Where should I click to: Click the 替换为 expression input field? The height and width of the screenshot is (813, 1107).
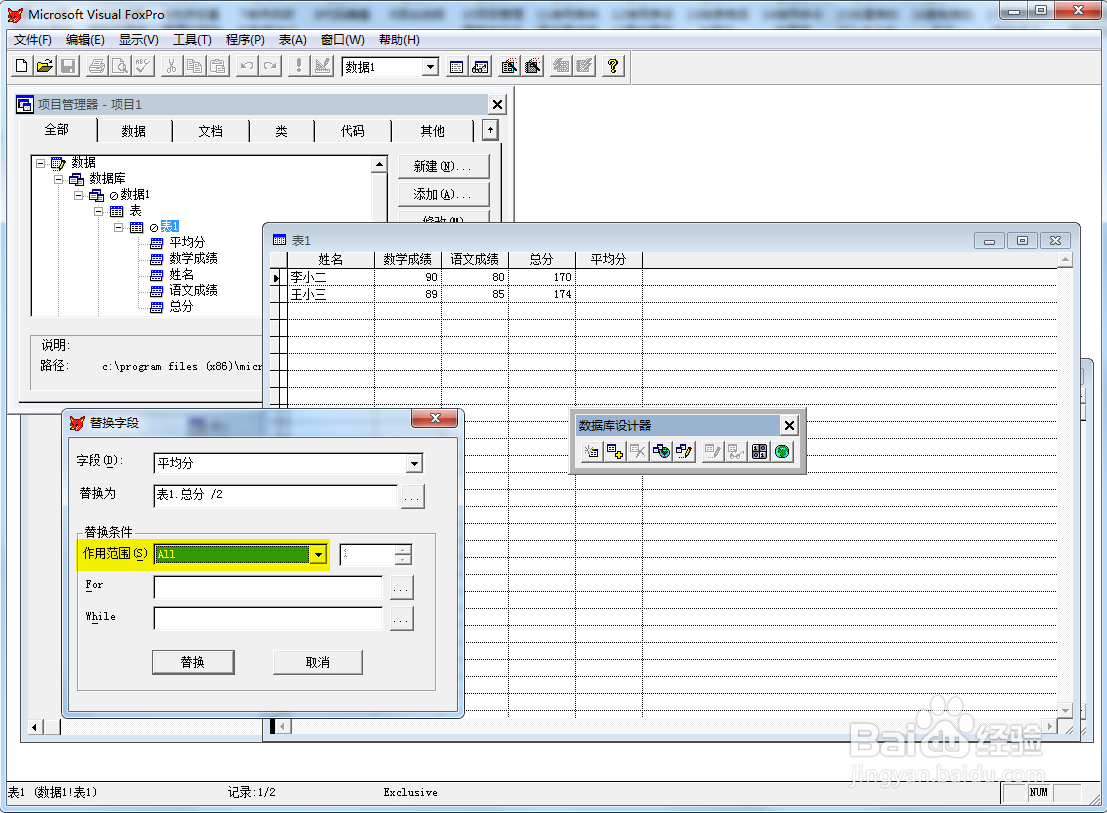(x=275, y=495)
